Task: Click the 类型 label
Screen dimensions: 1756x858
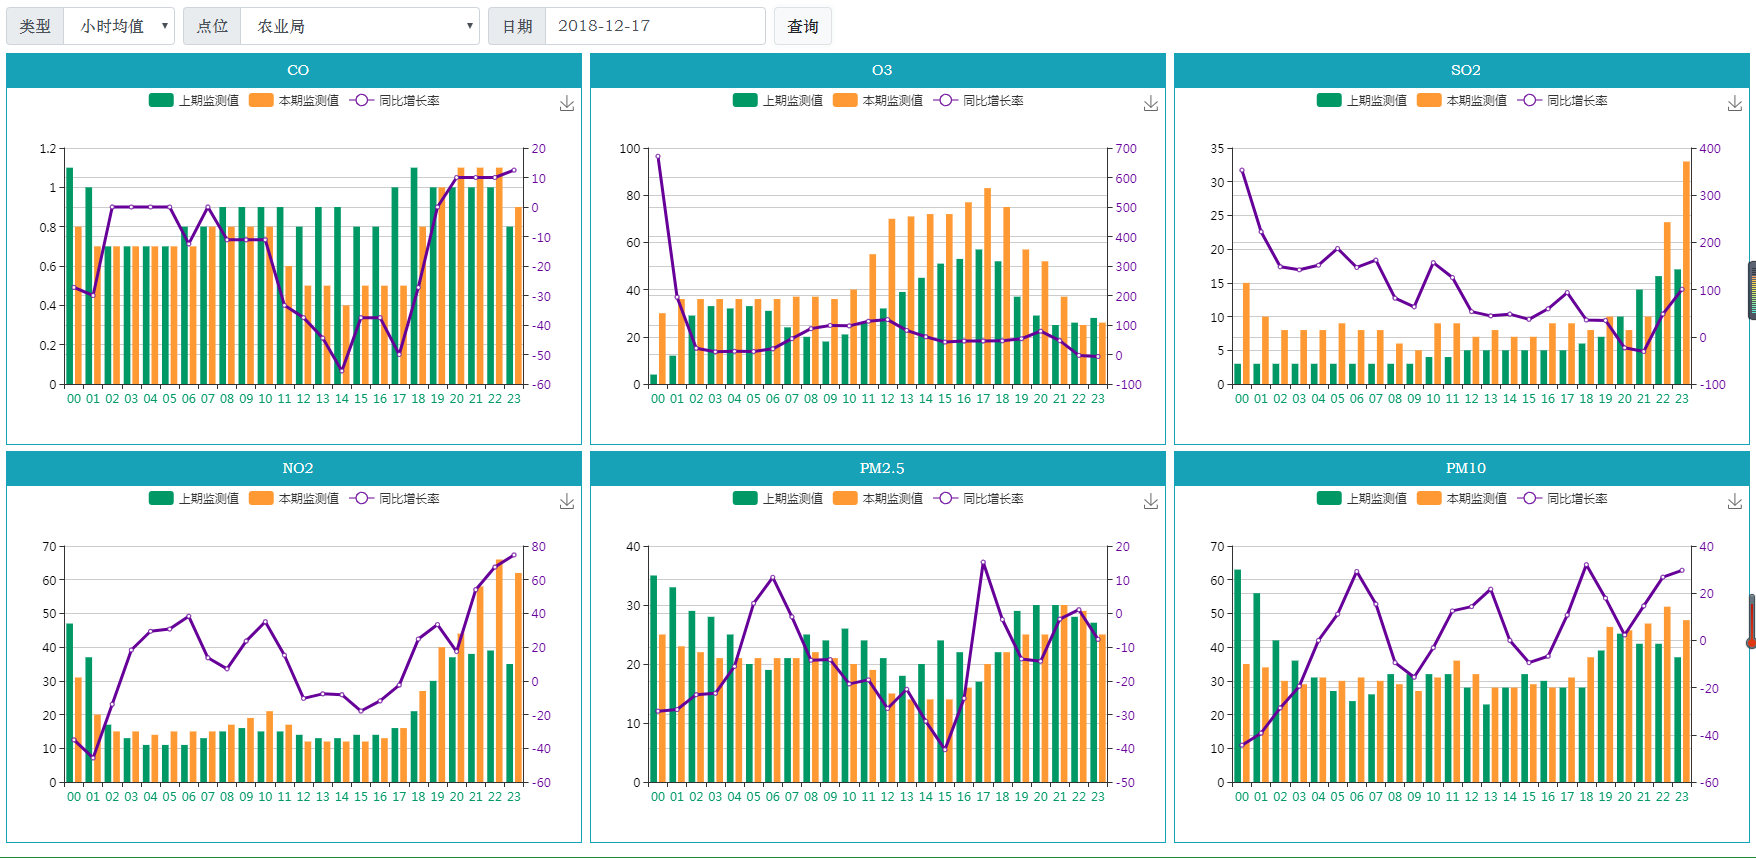Action: click(35, 26)
